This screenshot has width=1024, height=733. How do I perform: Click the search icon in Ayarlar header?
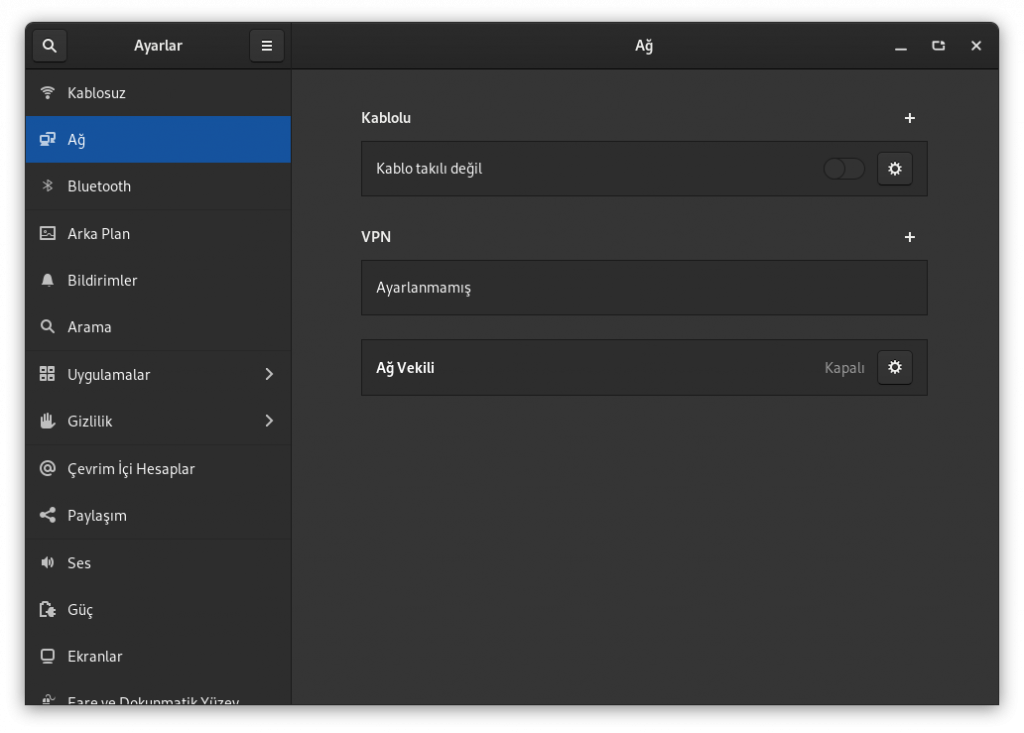pyautogui.click(x=49, y=46)
